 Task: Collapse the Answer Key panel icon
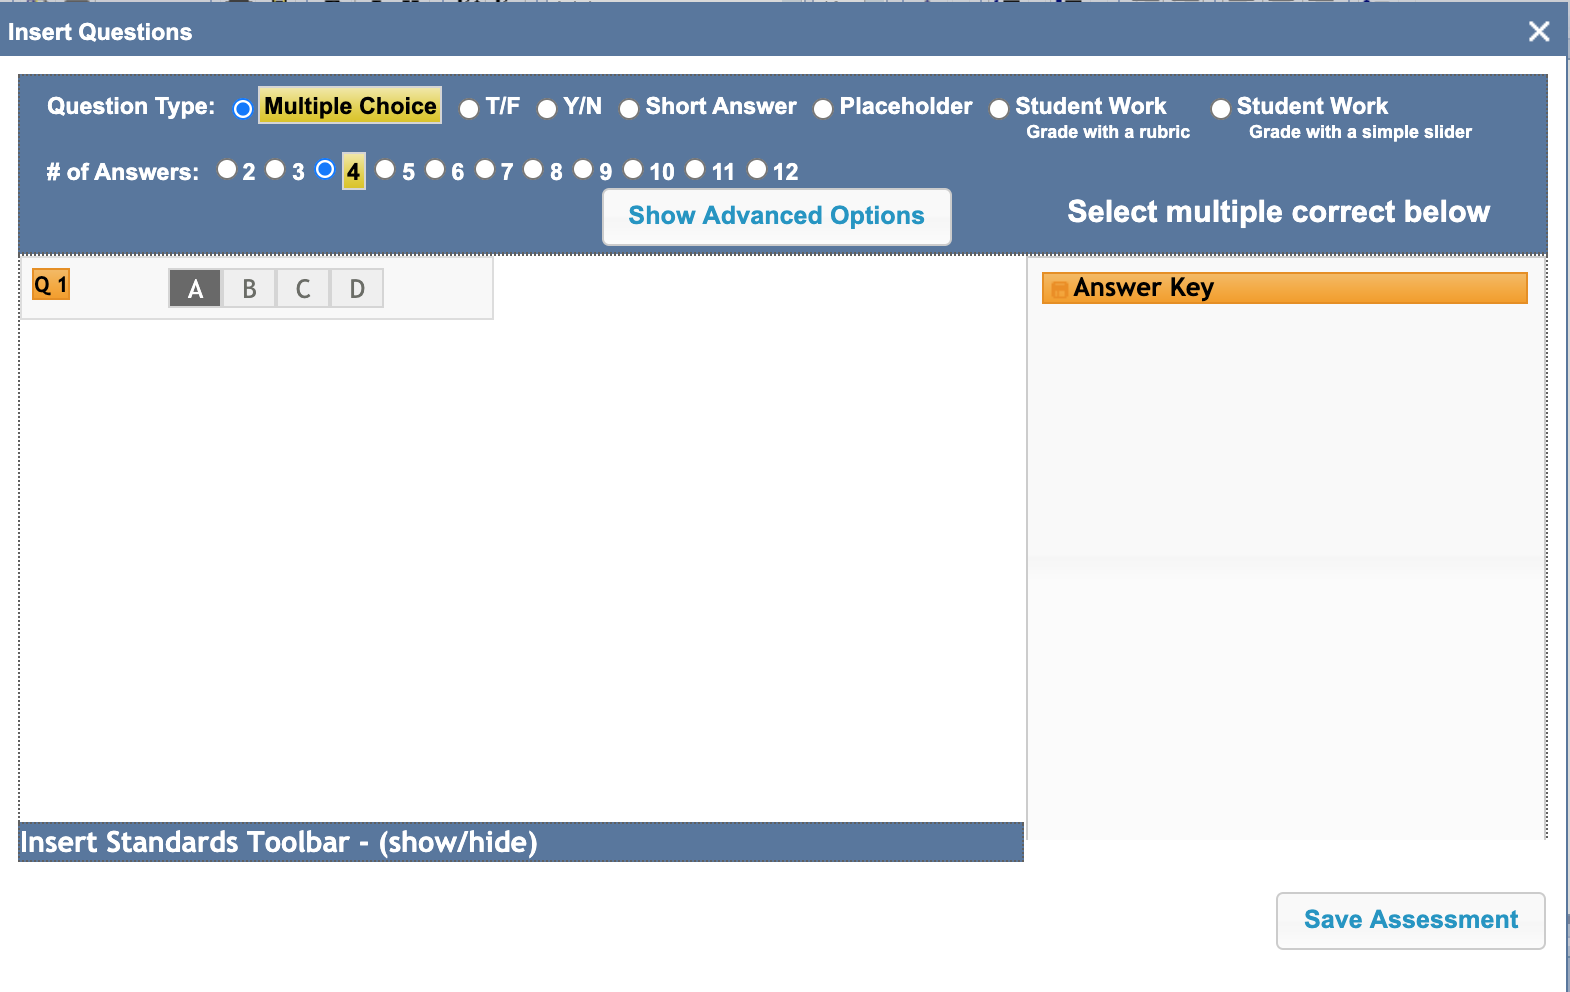(1059, 289)
